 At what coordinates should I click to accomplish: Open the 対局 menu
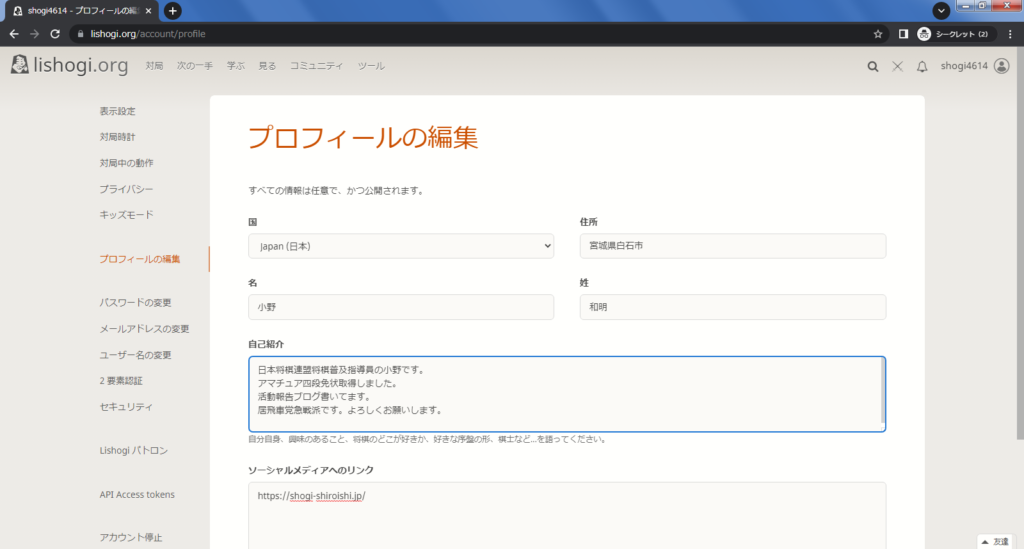point(154,66)
